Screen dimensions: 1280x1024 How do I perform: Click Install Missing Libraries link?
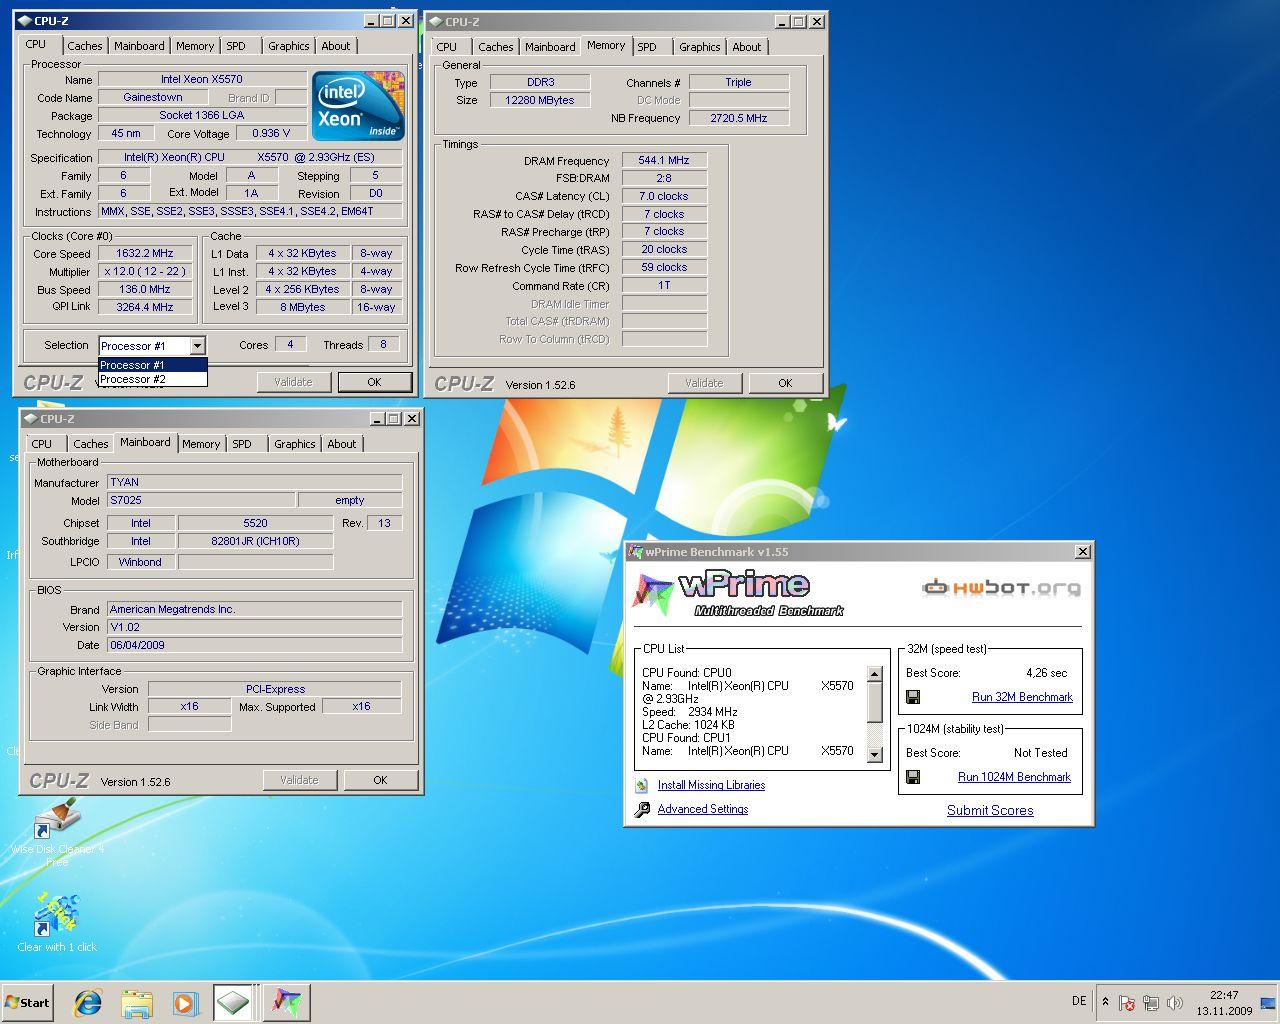[711, 785]
